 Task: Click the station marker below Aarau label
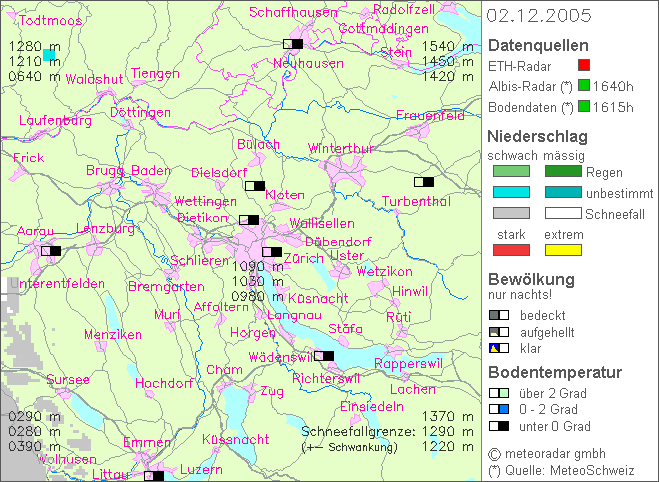coord(51,251)
